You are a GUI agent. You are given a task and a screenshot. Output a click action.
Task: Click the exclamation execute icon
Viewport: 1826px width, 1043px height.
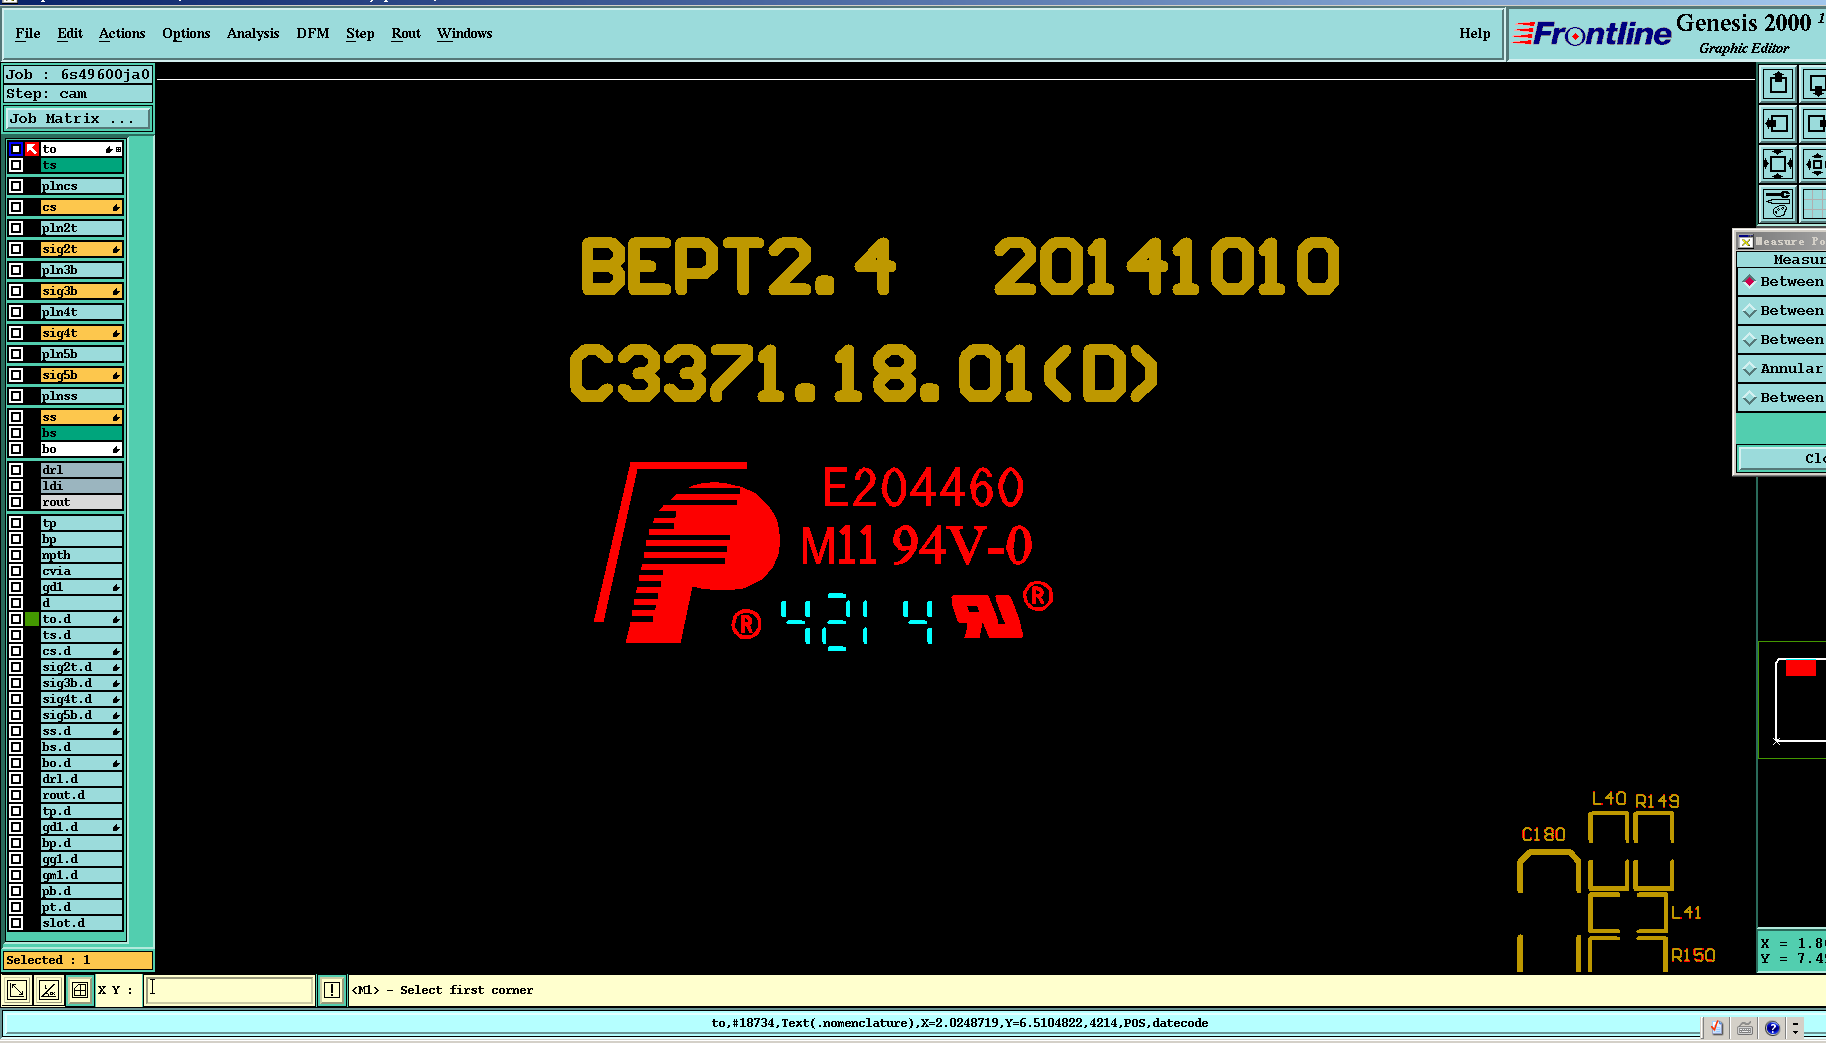[x=332, y=990]
